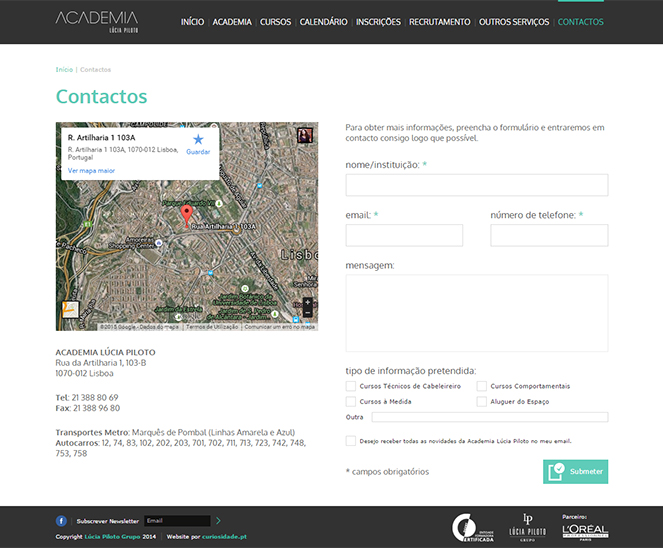Click the Rua da Artilharia 1, 103-B address

[x=101, y=363]
